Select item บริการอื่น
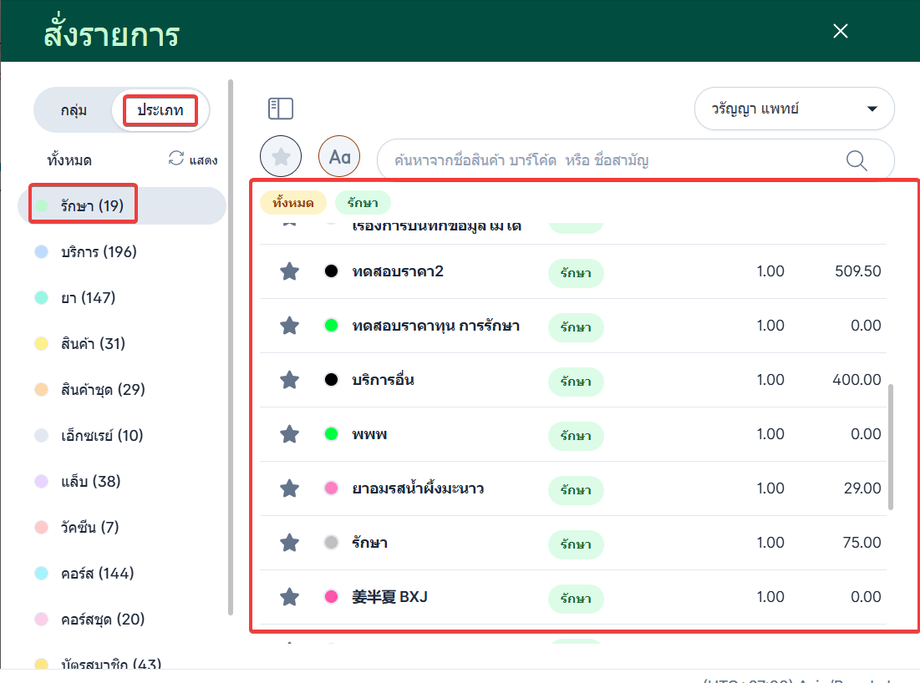 click(x=383, y=380)
